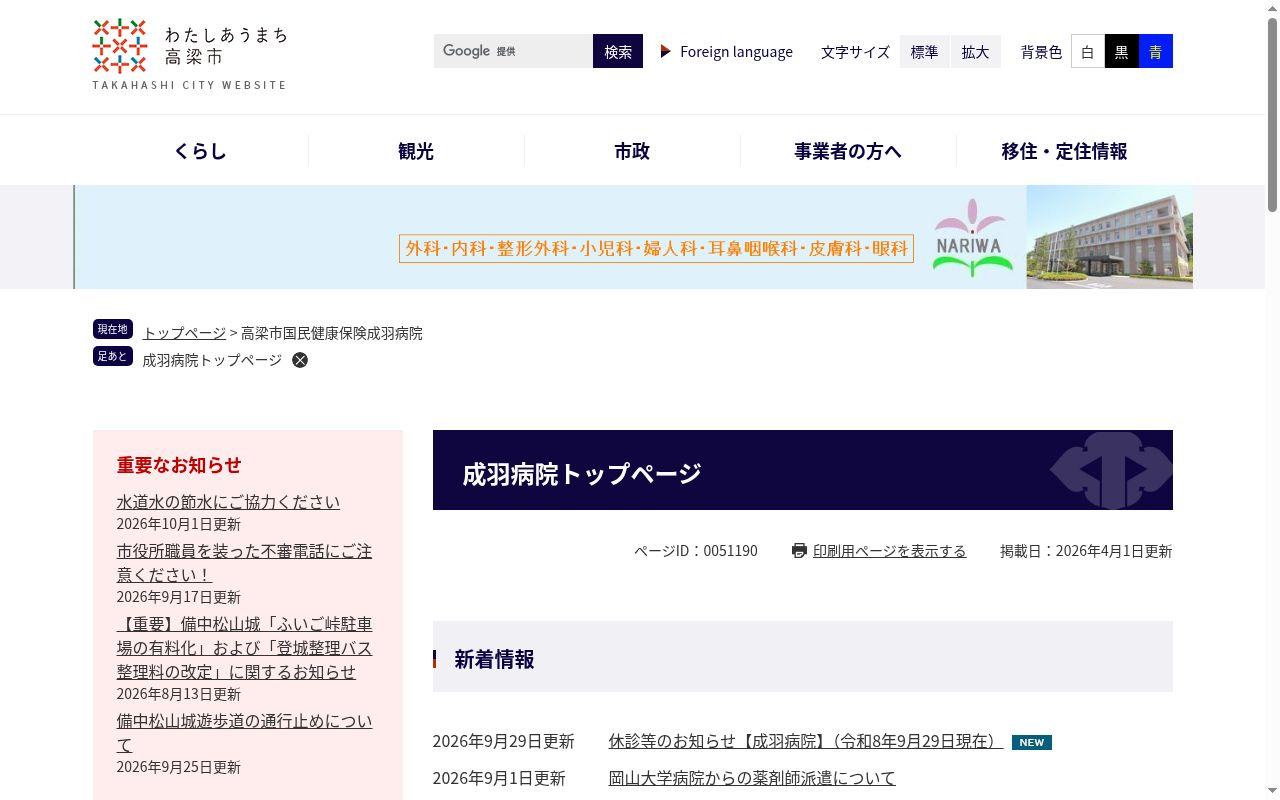Remove the 成羽病院トップページ footprint entry
Viewport: 1280px width, 800px height.
click(x=300, y=360)
